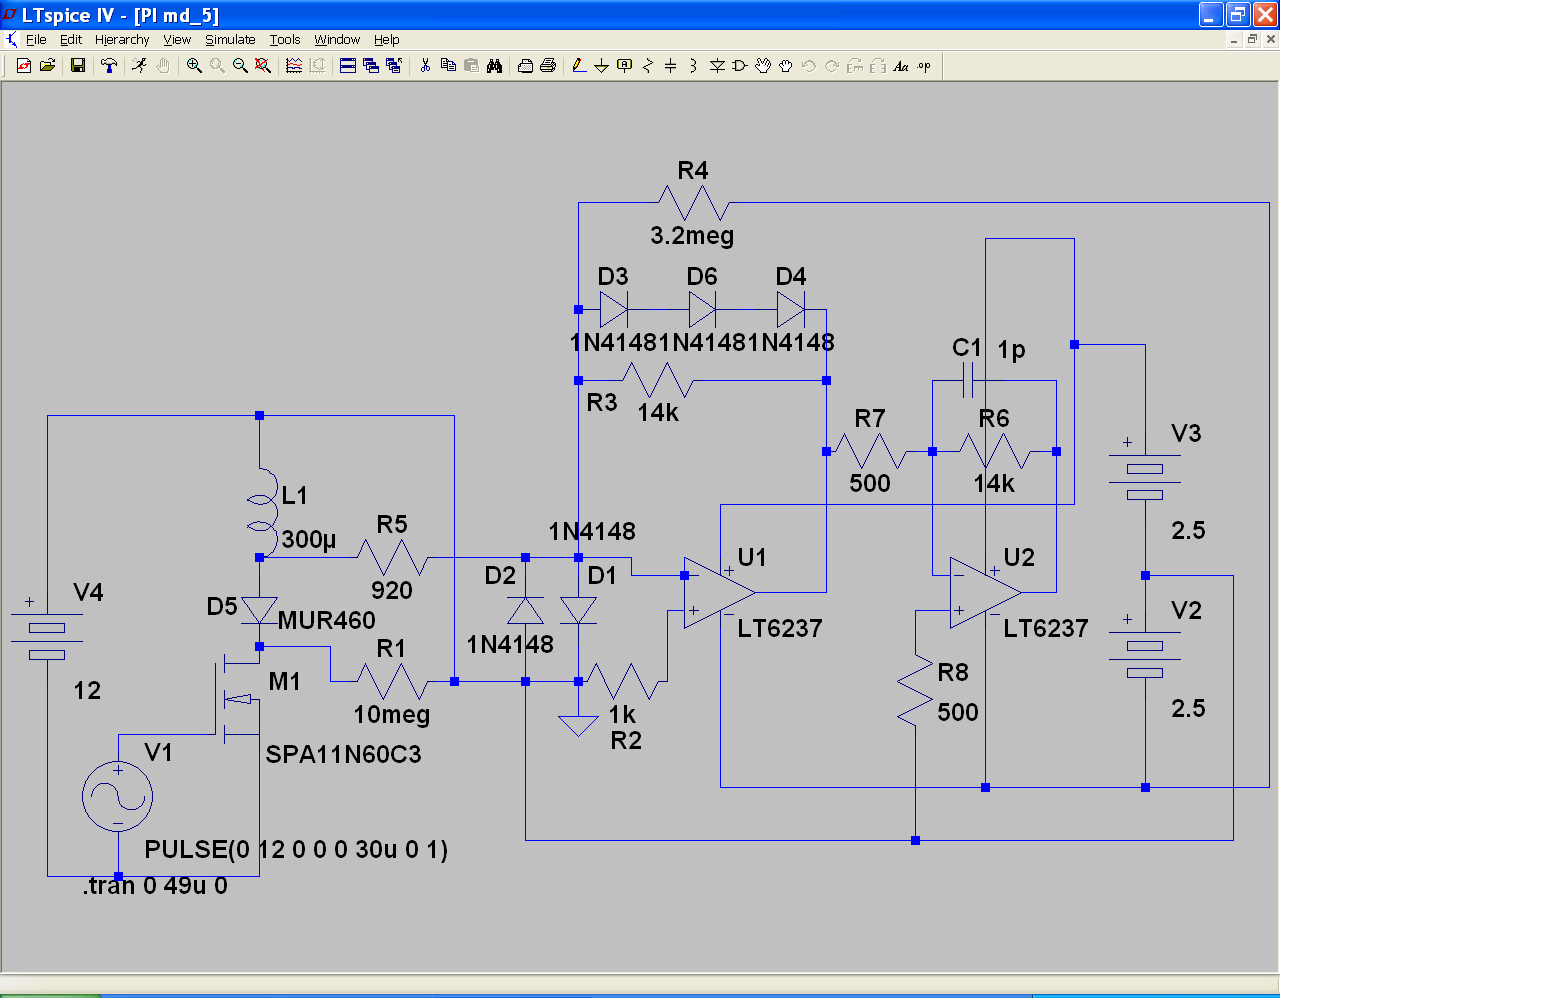Open Find with the binoculars icon
Screen dimensions: 1549x998
tap(494, 66)
